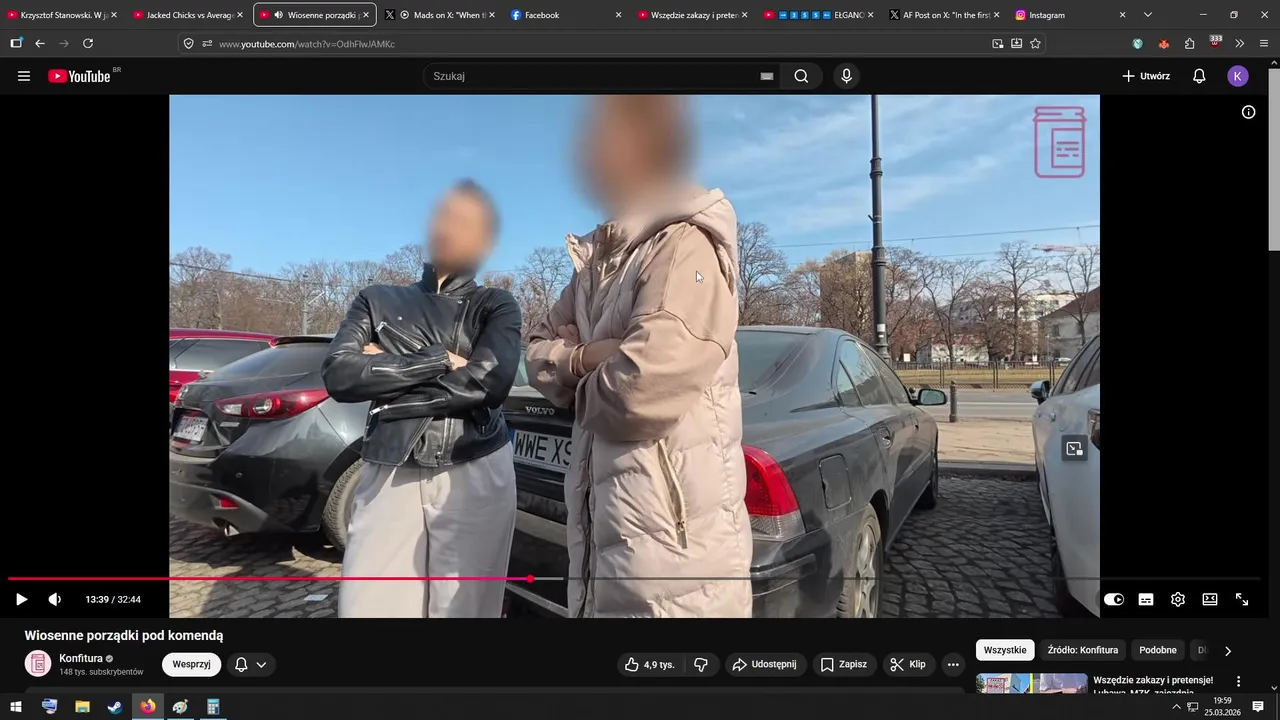Open suggested video Wszędzie zakazy i pretensje!
1280x720 pixels.
[x=1153, y=680]
